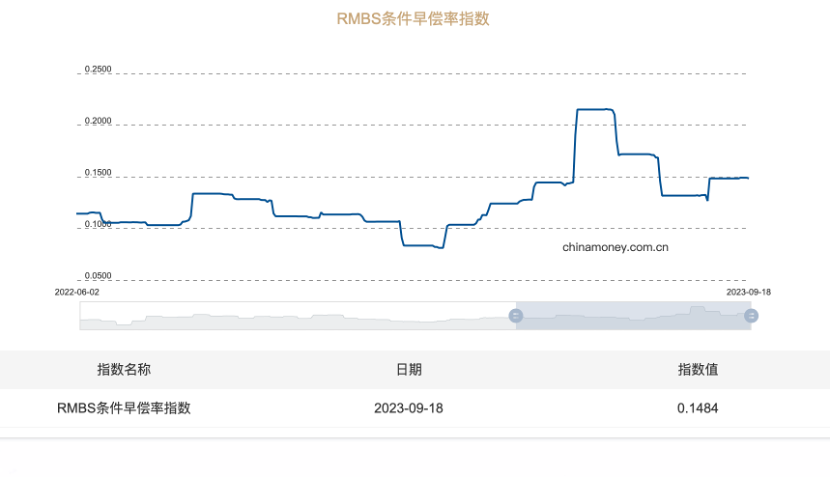Click the 指数值 column header
The image size is (830, 478).
[x=698, y=369]
